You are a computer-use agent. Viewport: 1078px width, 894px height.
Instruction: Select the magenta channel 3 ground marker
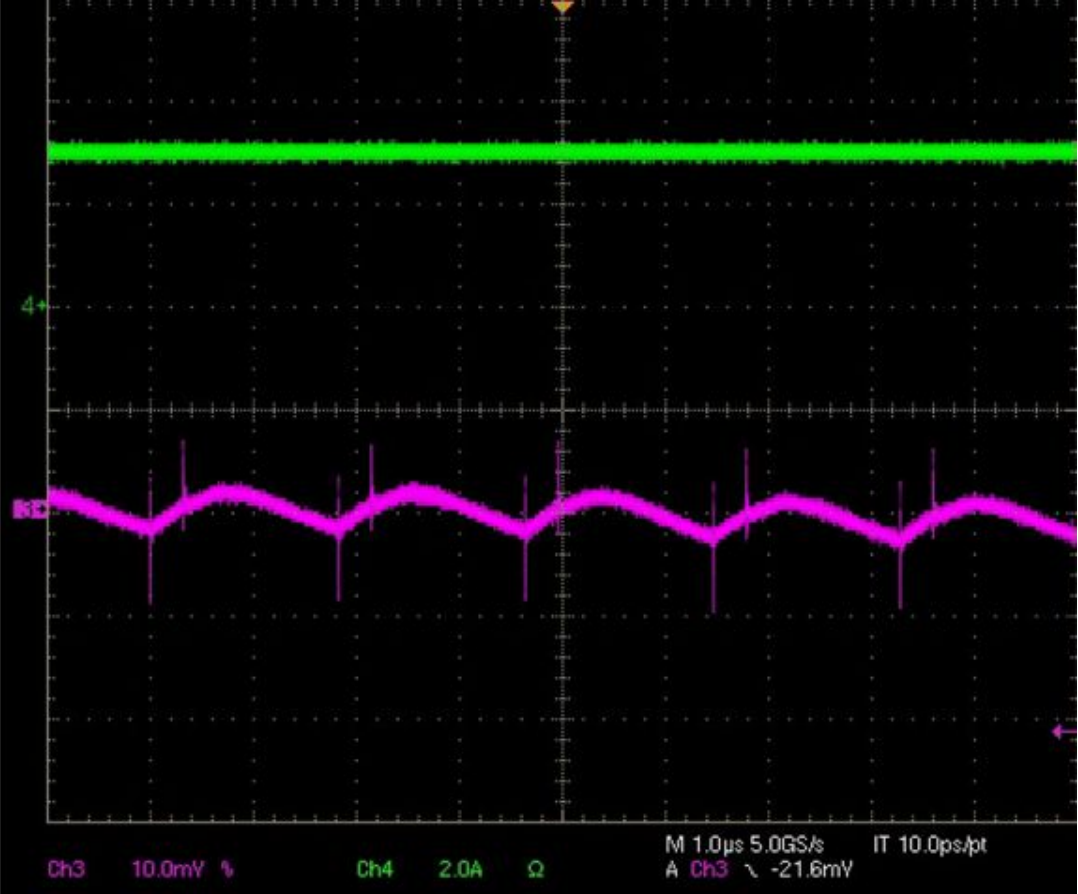tap(28, 510)
